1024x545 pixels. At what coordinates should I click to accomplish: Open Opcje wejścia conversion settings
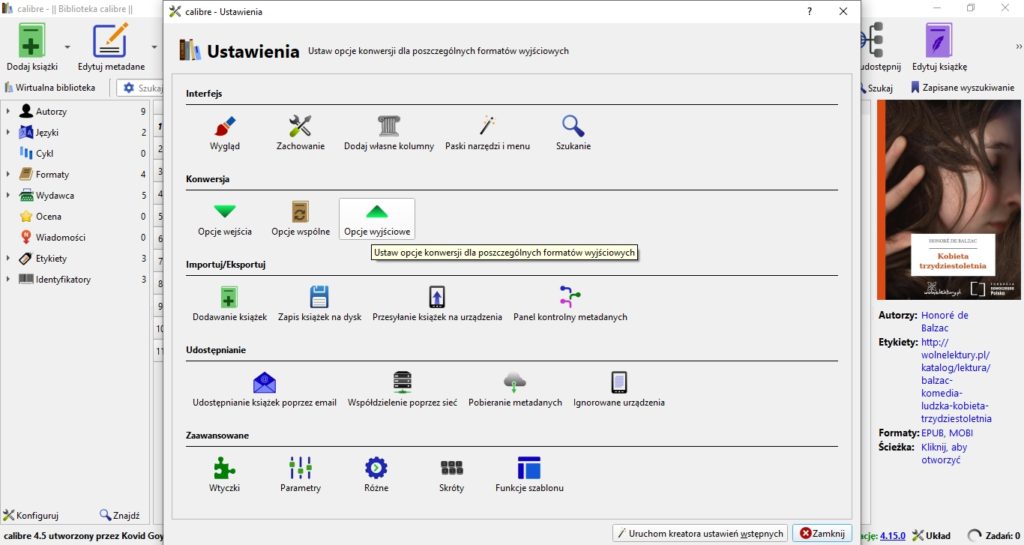[225, 219]
